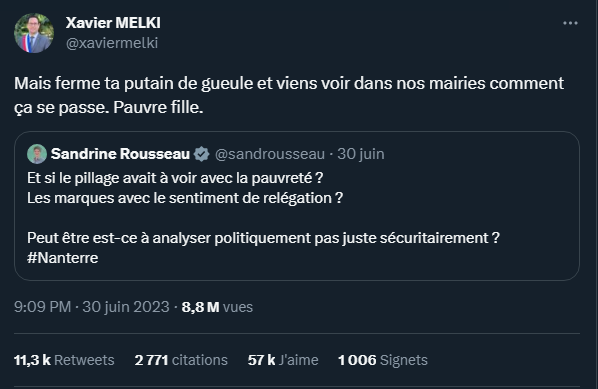Open the @xaviermelki handle

point(112,43)
